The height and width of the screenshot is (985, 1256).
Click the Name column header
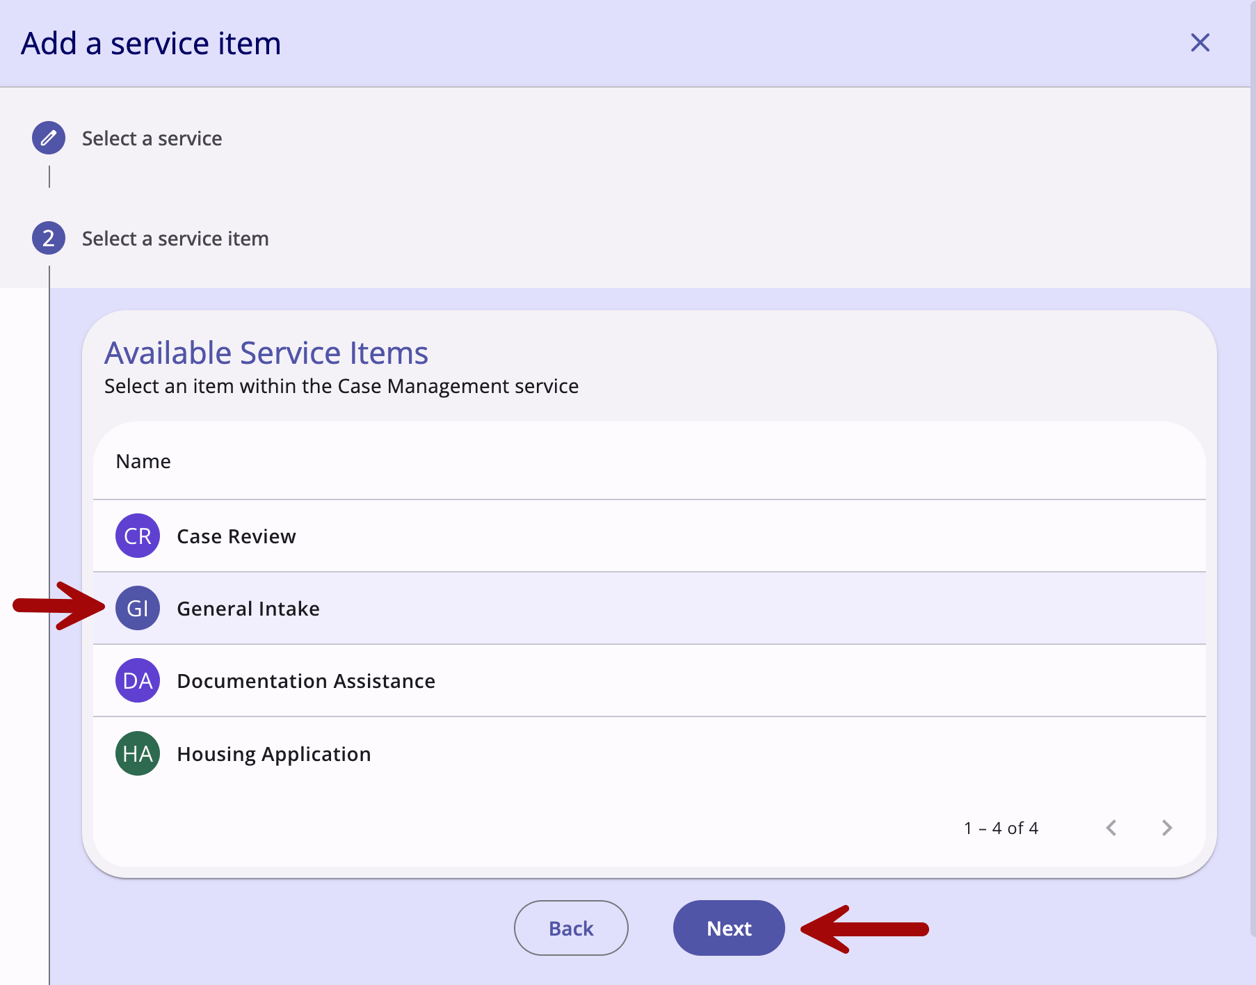(143, 461)
